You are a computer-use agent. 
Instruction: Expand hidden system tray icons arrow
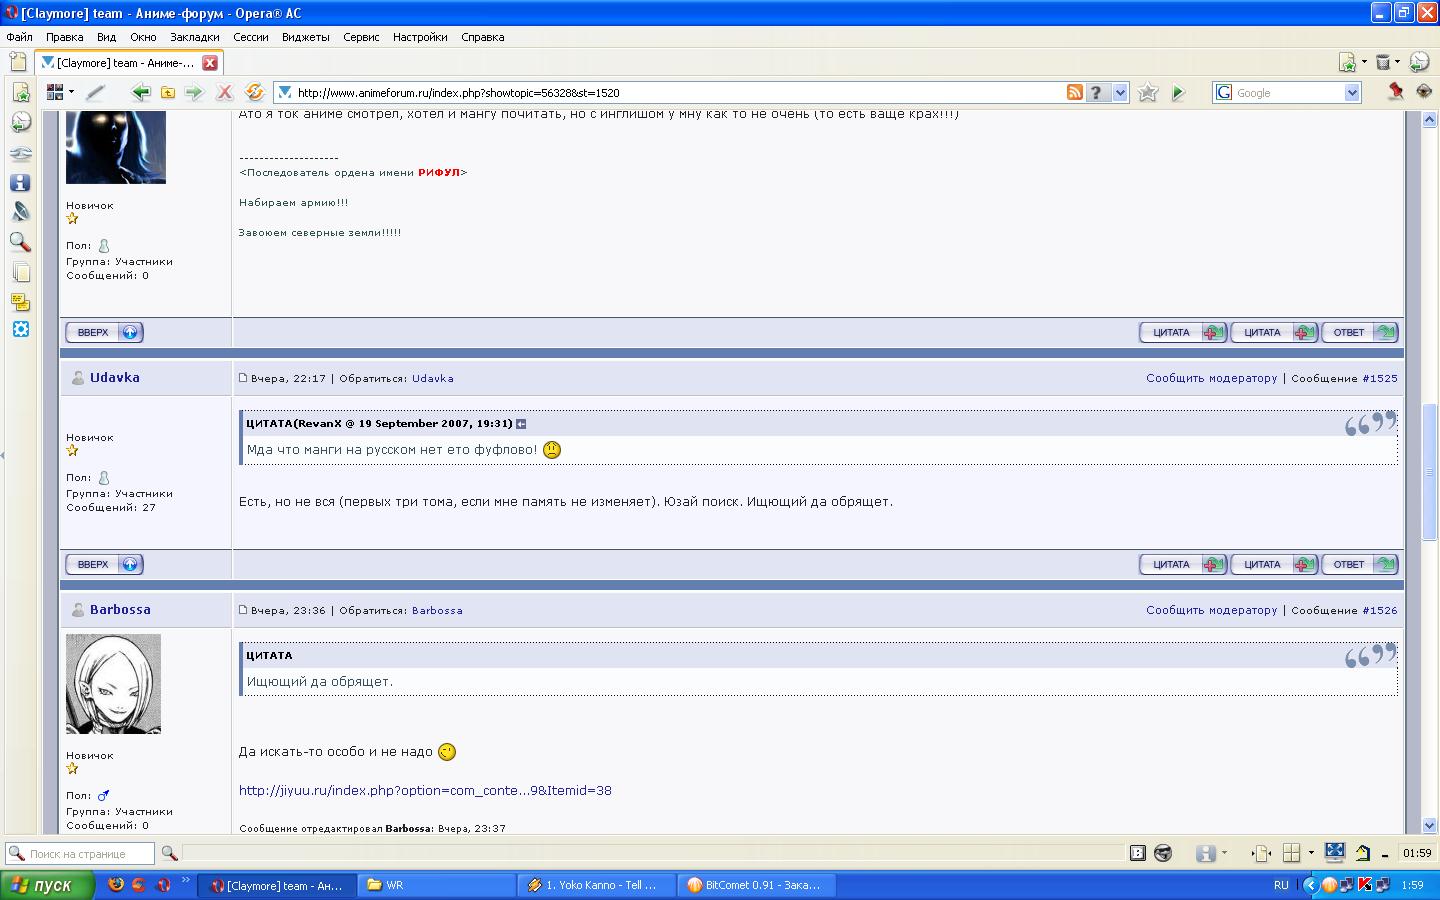coord(1310,885)
